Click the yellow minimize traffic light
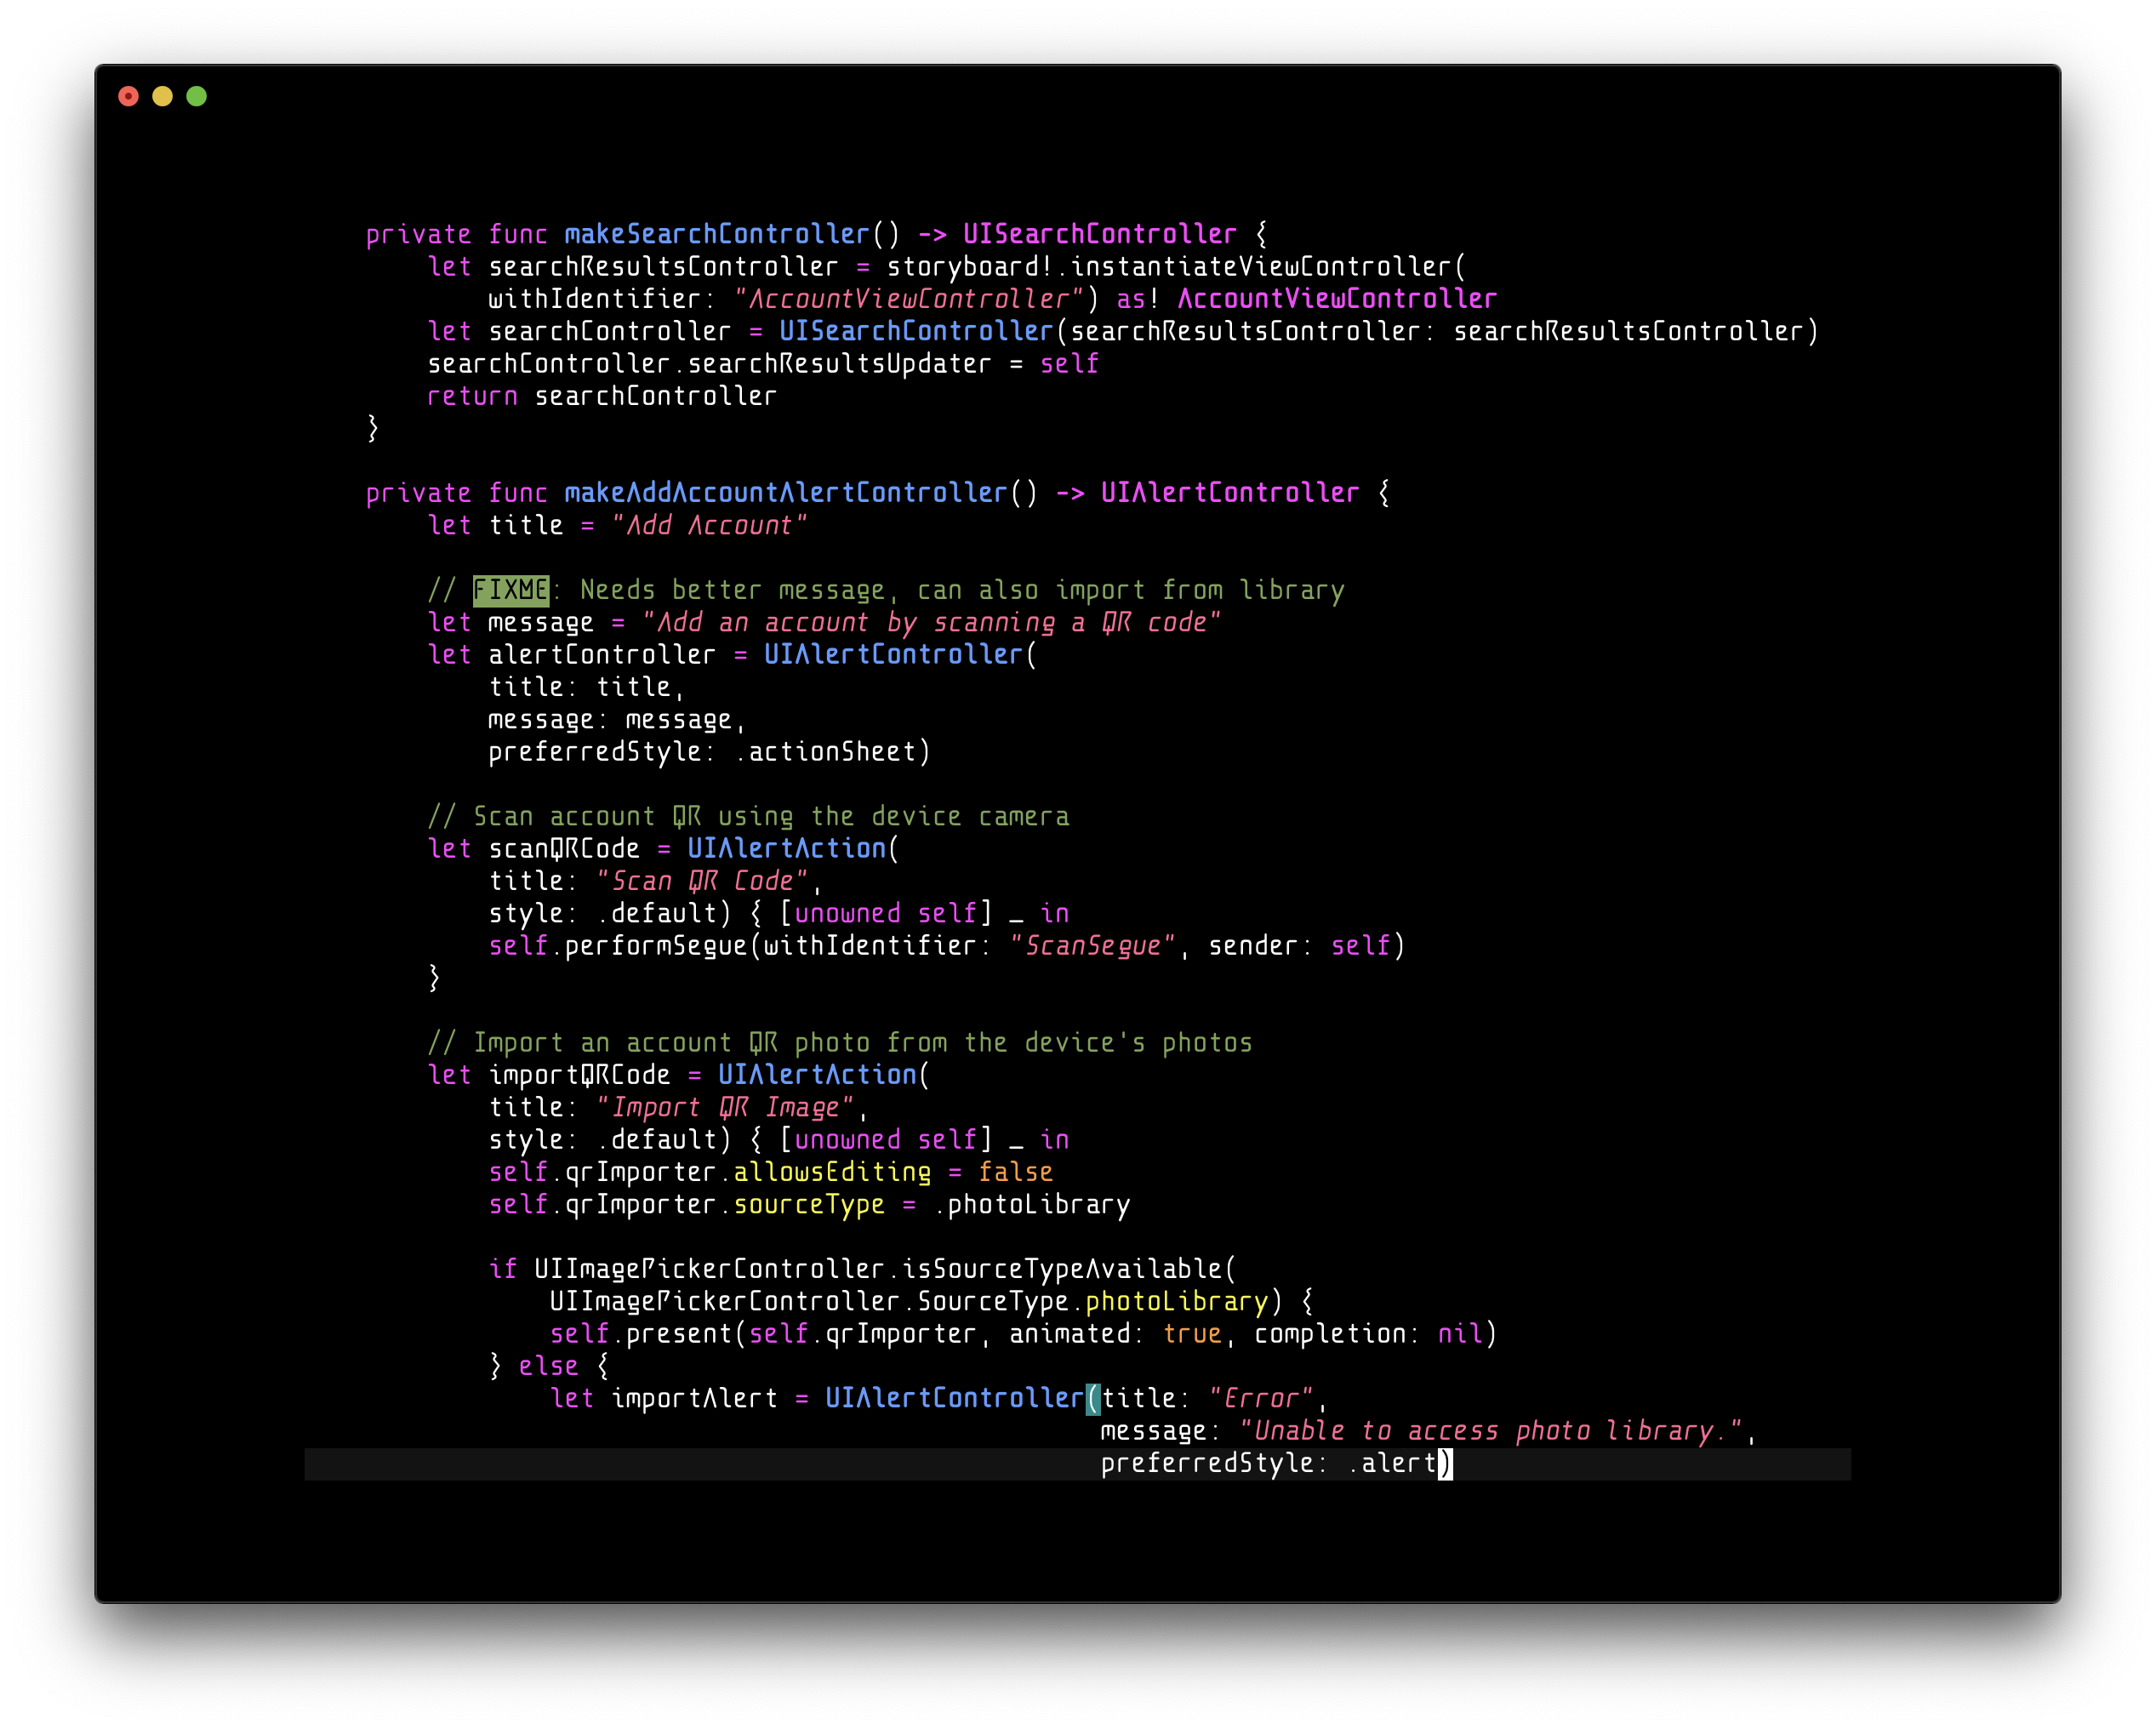Screen dimensions: 2156x1729 point(163,96)
